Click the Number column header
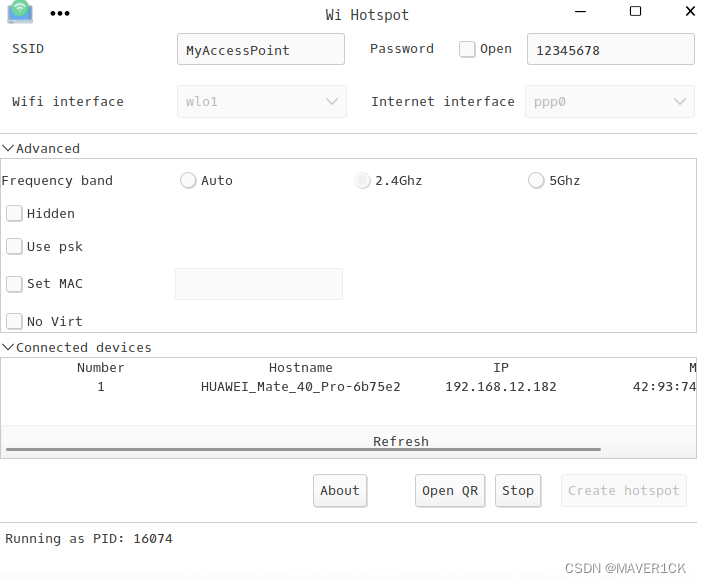701x583 pixels. (101, 368)
